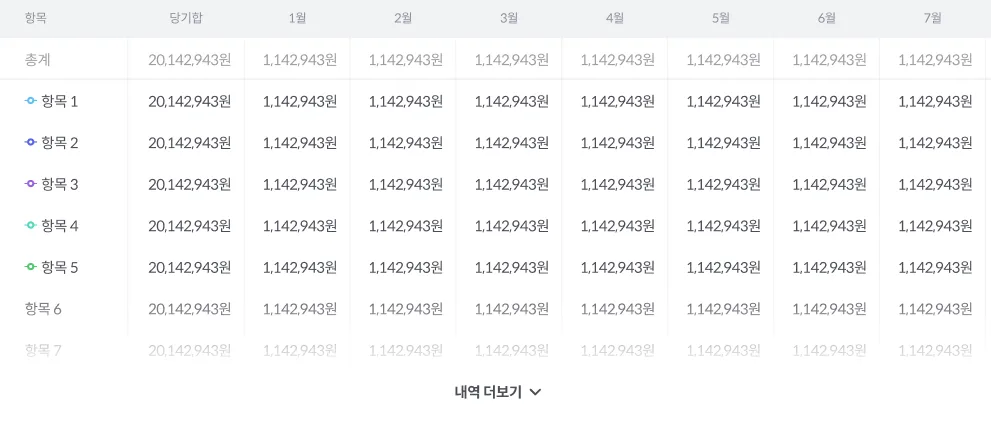This screenshot has height=421, width=991.
Task: Toggle the 항목 3 series label
Action: 60,184
